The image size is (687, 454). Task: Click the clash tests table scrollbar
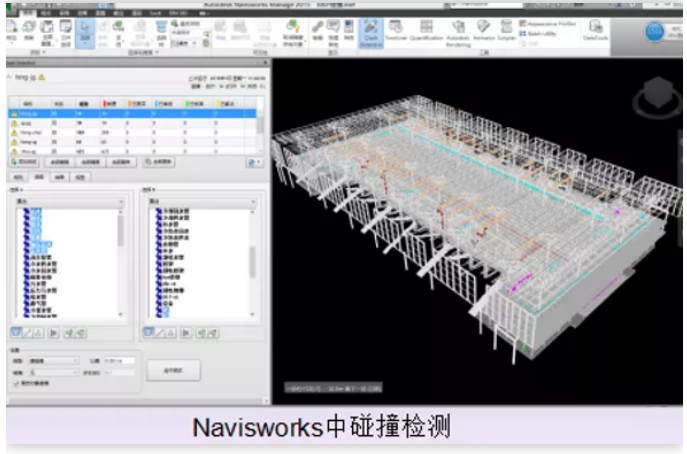260,125
